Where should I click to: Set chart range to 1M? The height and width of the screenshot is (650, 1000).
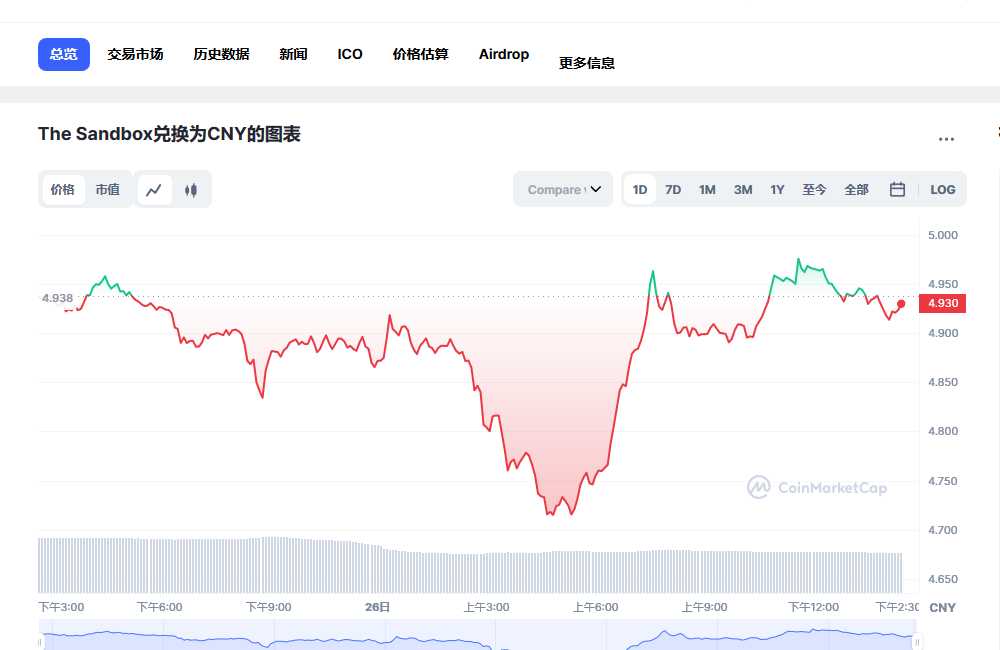pyautogui.click(x=707, y=189)
